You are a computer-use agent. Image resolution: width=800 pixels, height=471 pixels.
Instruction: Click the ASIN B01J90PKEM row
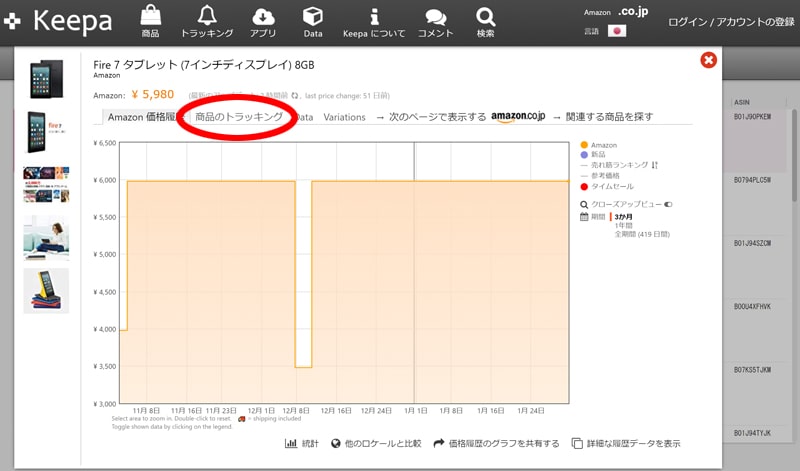click(753, 117)
